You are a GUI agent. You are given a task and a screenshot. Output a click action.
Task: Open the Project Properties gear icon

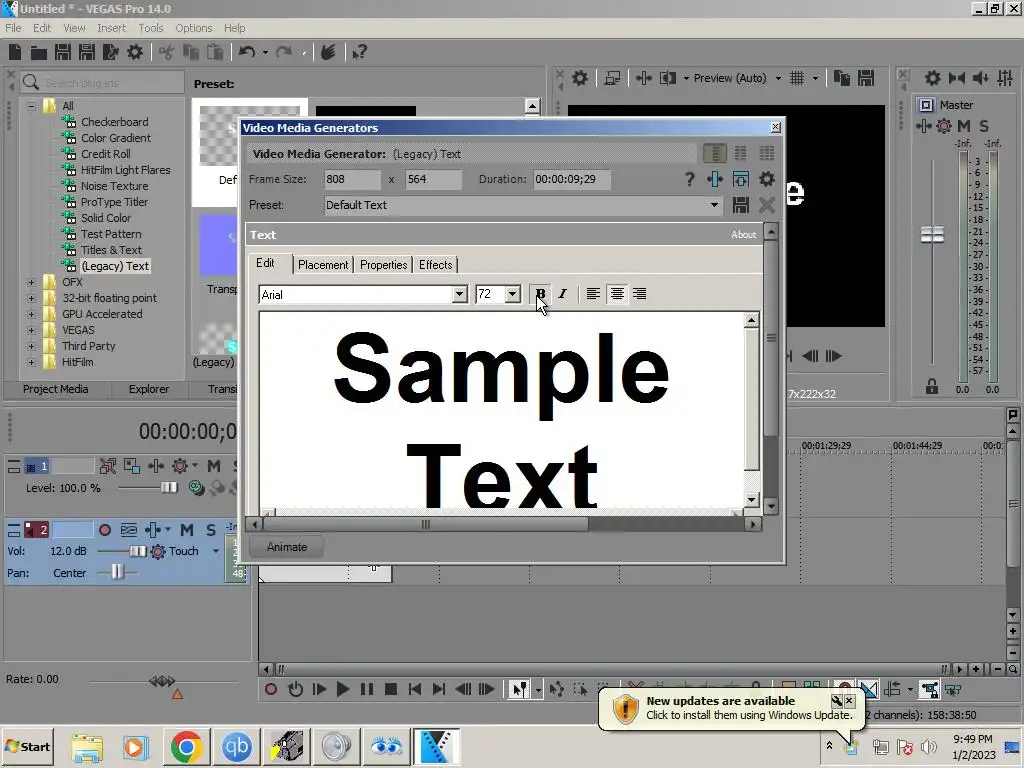click(x=135, y=52)
